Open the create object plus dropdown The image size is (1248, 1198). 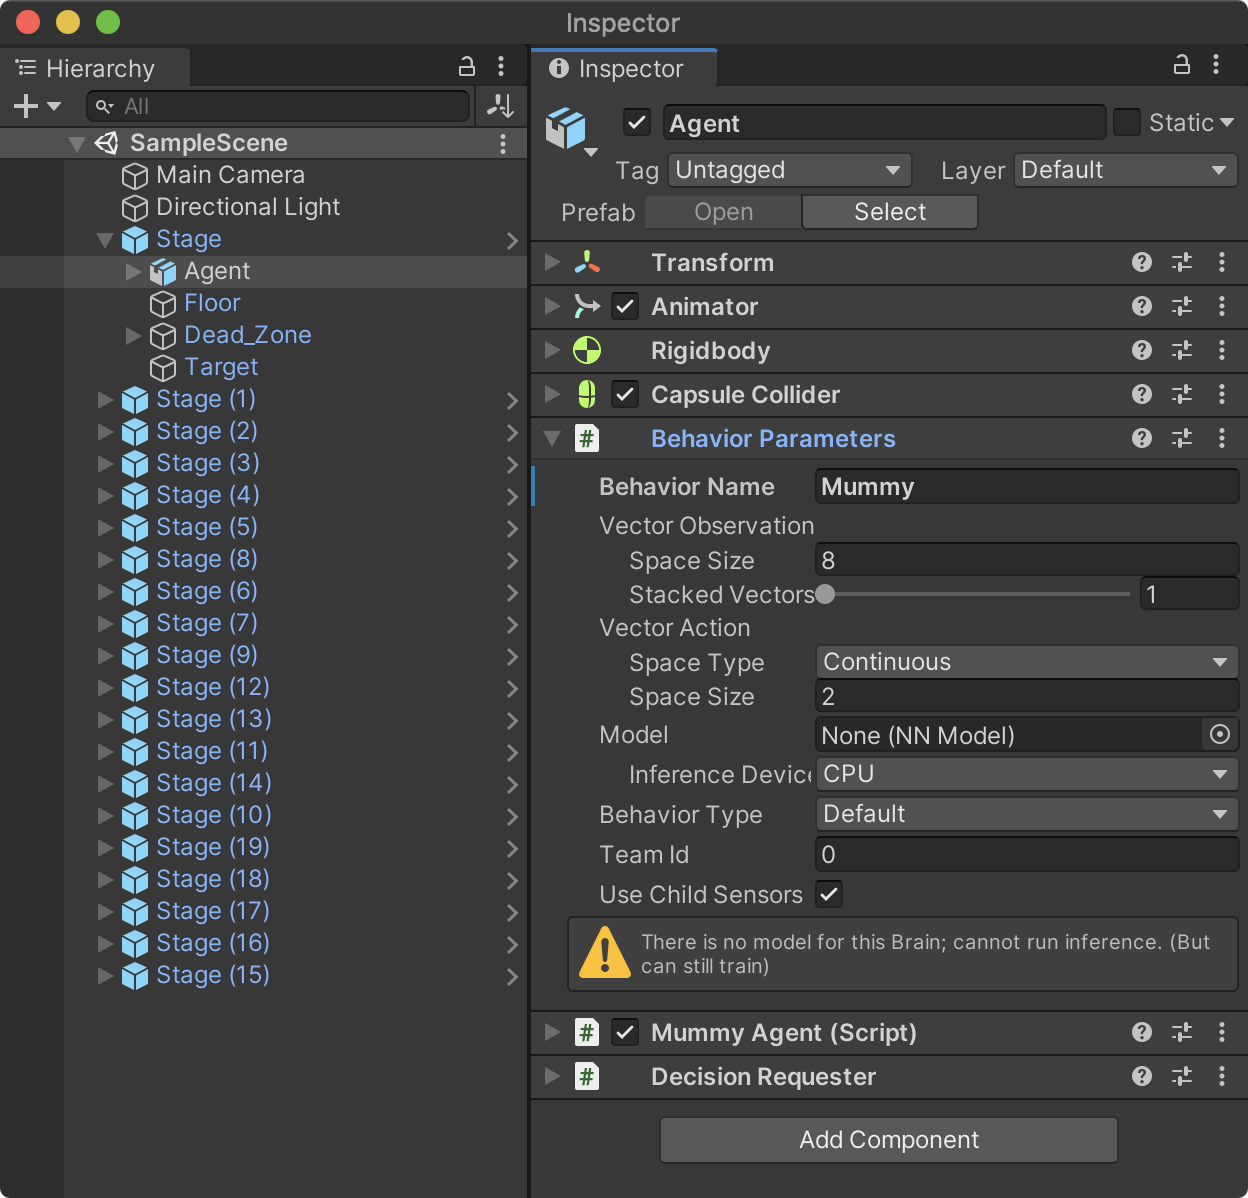[37, 105]
